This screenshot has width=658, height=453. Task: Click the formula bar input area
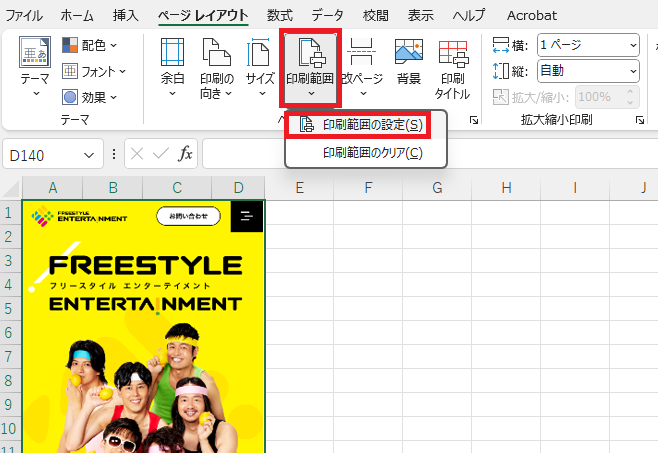430,154
